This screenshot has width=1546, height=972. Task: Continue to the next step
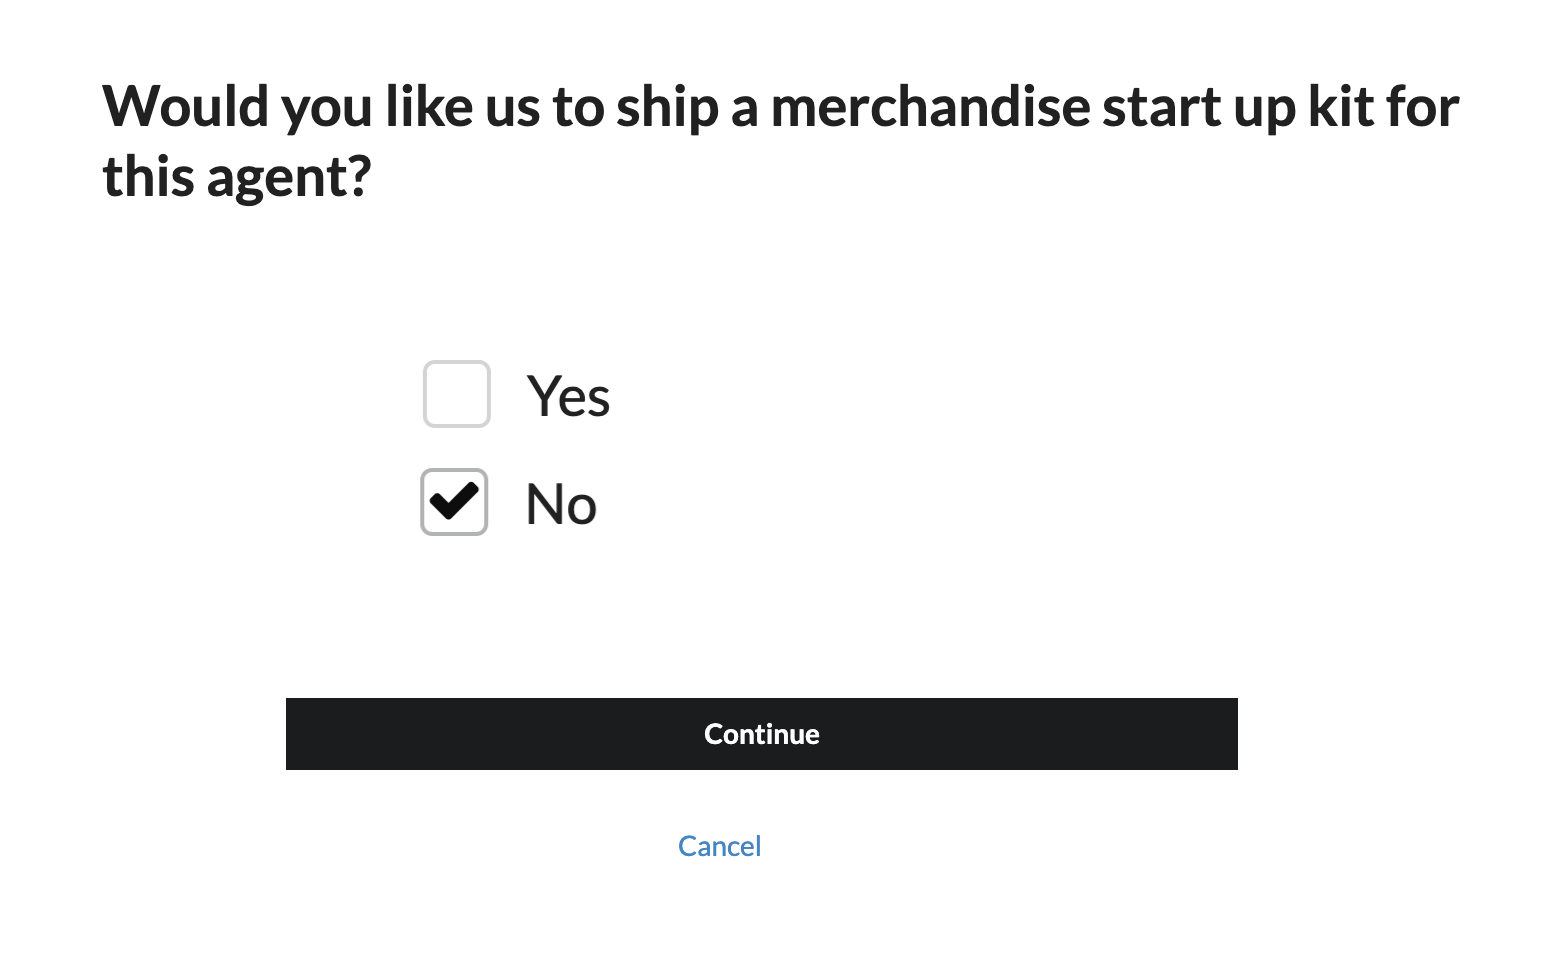[761, 734]
